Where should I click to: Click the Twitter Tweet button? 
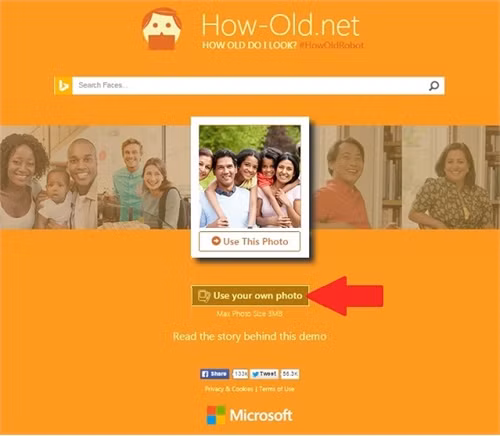[264, 374]
